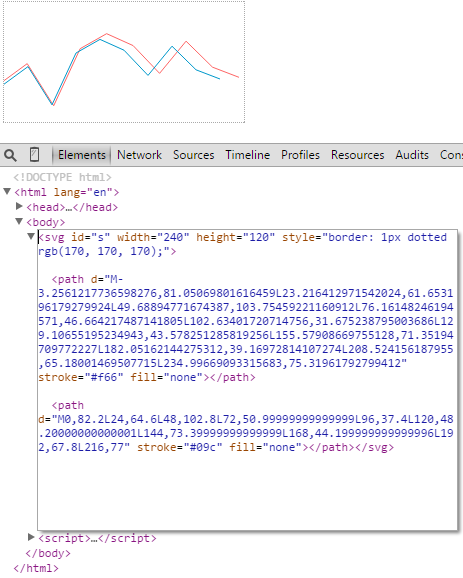Collapse the html lang="en" node
Viewport: 463px width, 578px height.
click(x=7, y=191)
